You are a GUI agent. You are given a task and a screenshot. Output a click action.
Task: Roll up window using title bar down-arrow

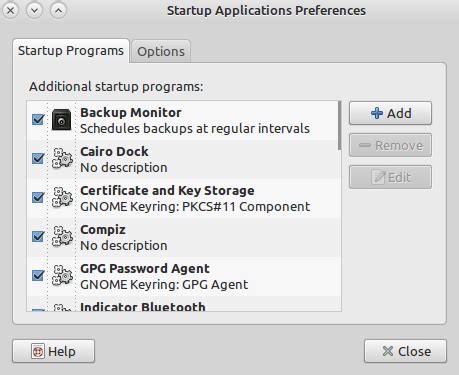pyautogui.click(x=34, y=11)
